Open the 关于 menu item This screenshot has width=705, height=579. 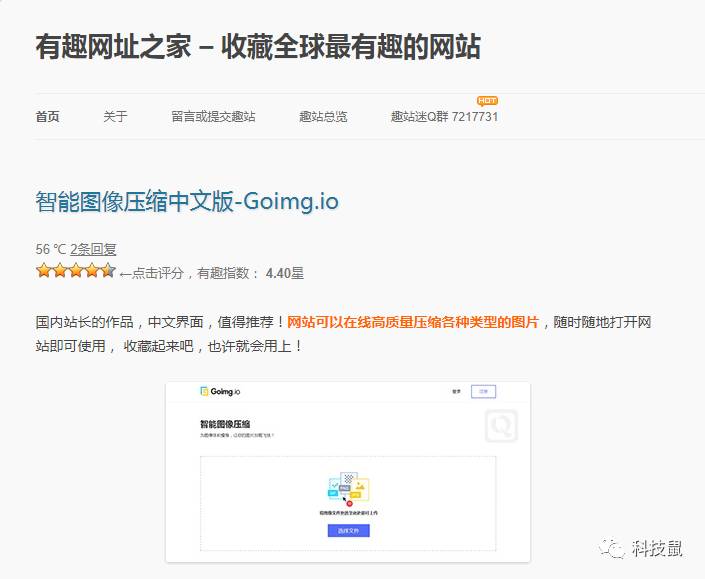click(x=116, y=117)
